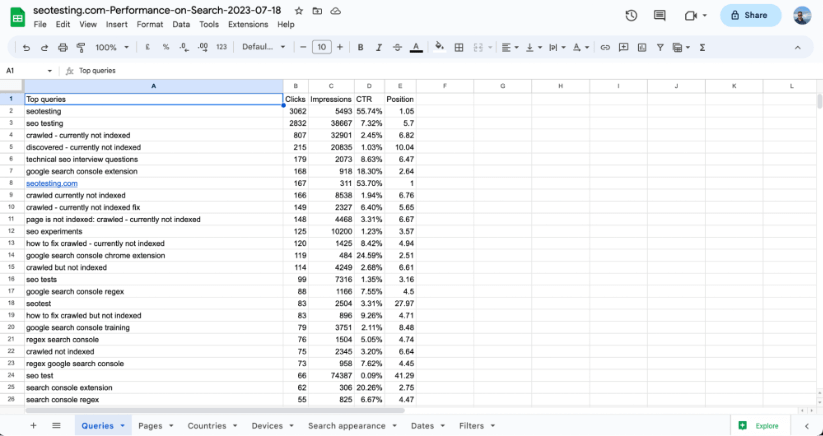The height and width of the screenshot is (436, 823).
Task: Open the text color picker
Action: [416, 48]
